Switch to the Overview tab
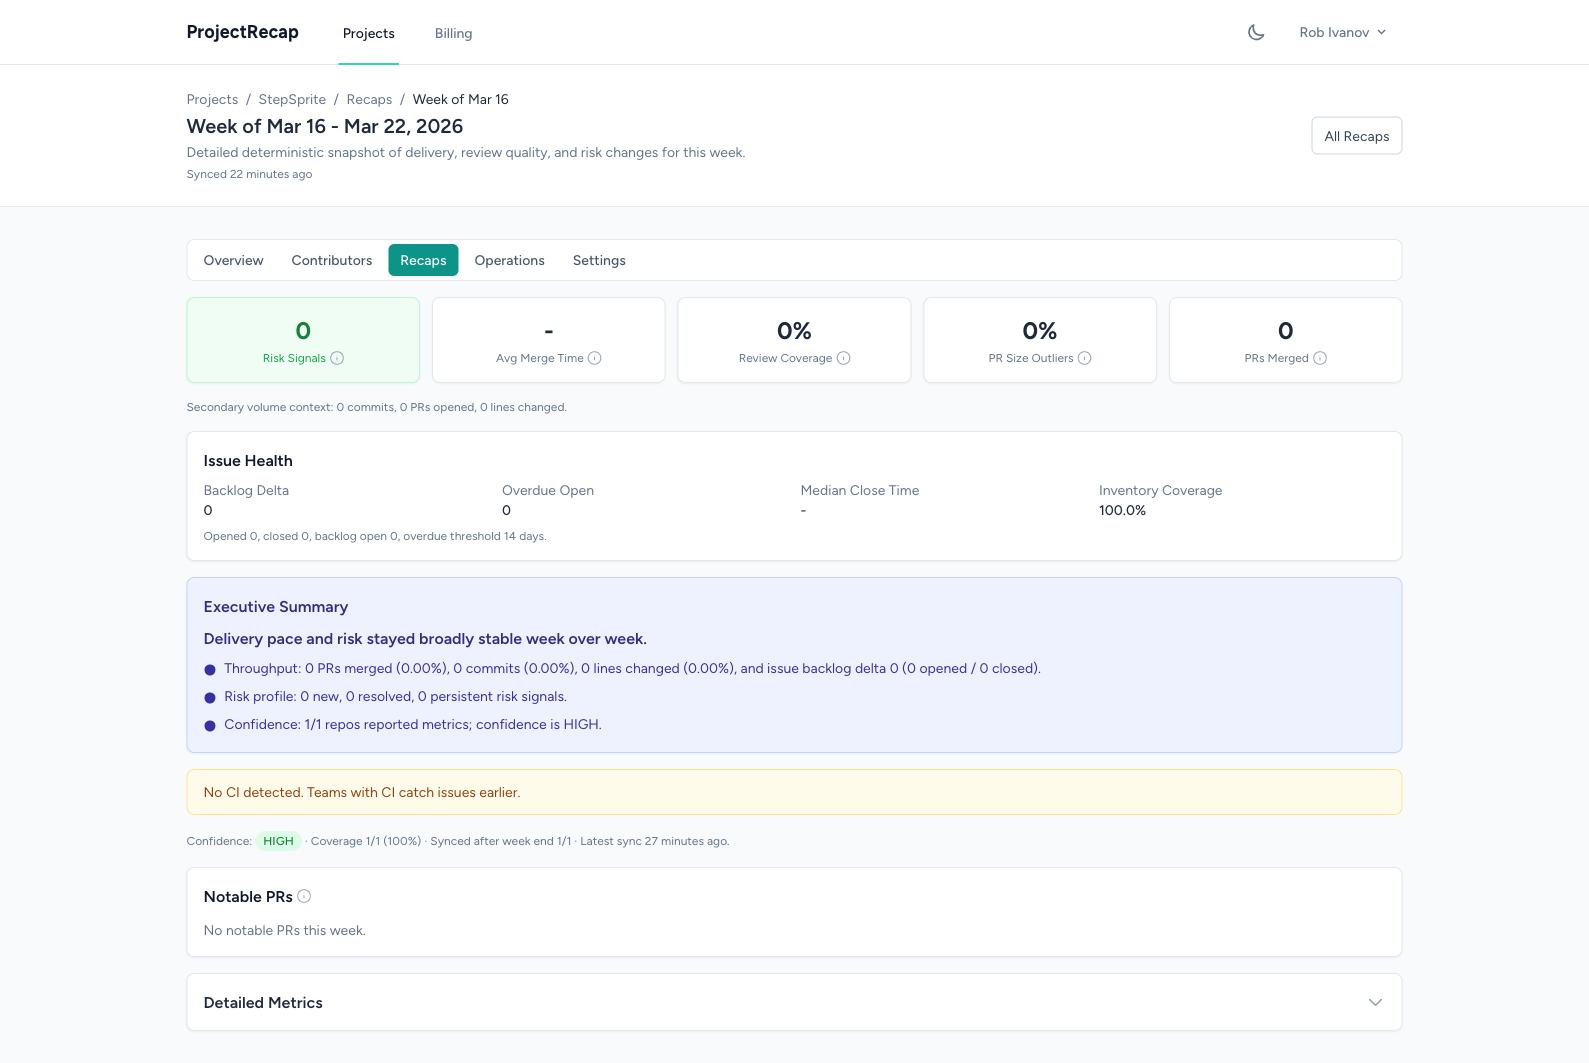This screenshot has width=1589, height=1063. pyautogui.click(x=233, y=260)
